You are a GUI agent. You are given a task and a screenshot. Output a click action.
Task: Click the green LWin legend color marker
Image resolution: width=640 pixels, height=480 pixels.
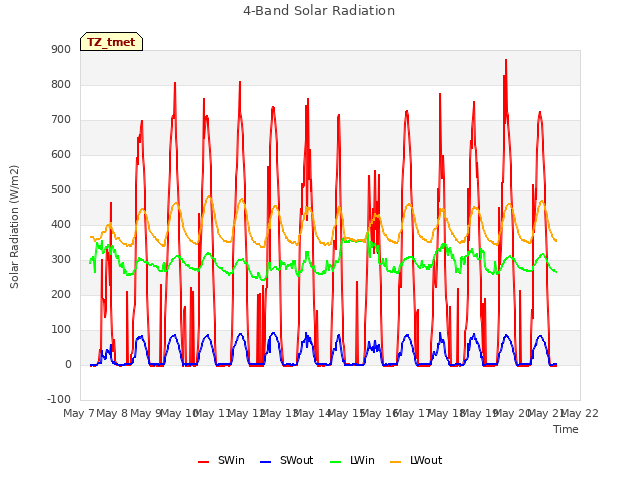click(x=336, y=462)
